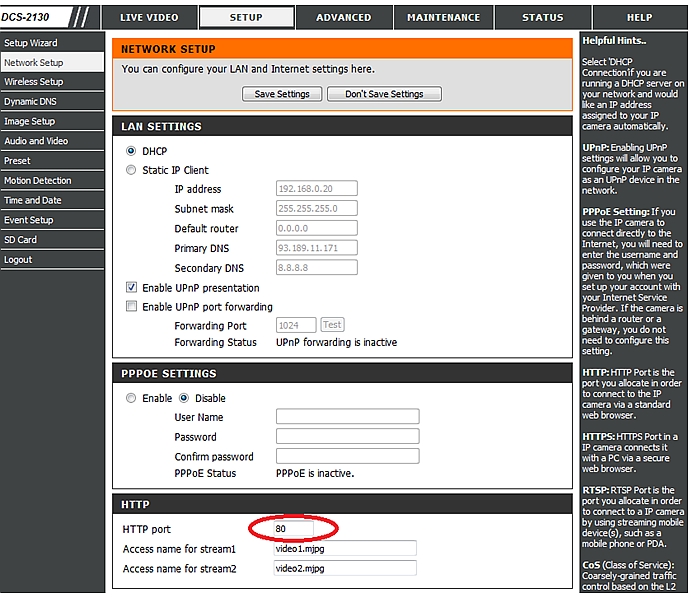Click the Save Settings button

tap(282, 94)
